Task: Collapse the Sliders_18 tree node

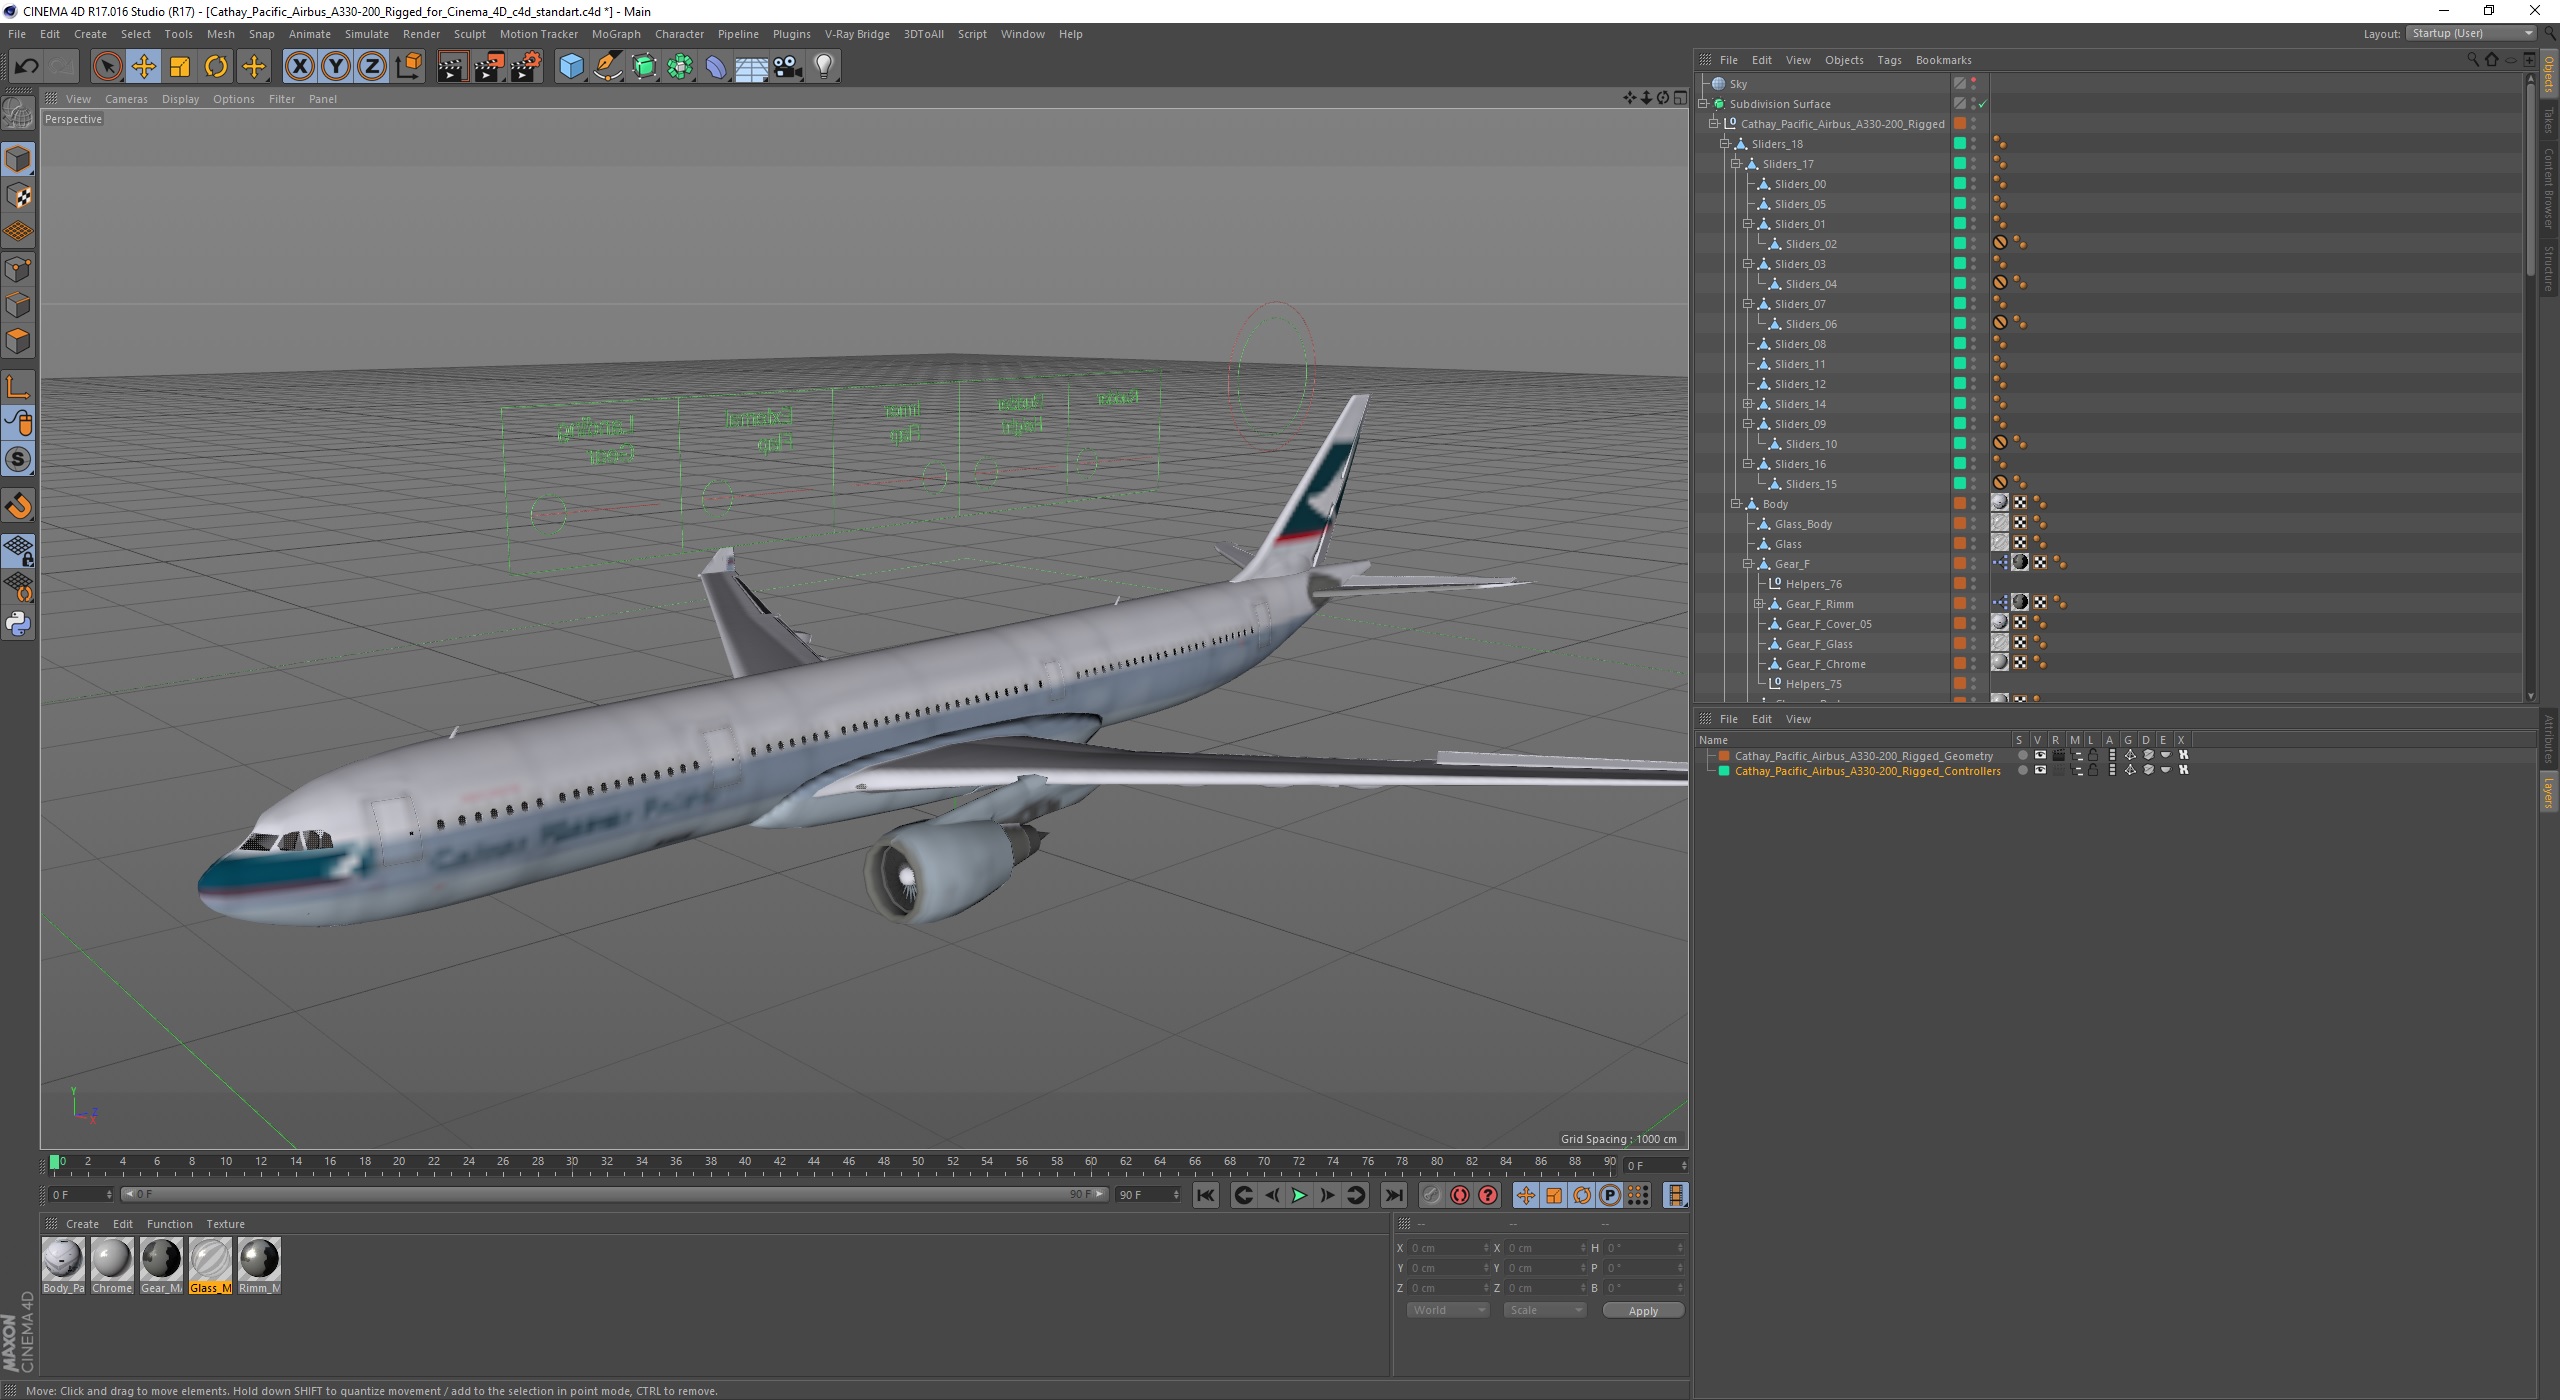Action: pos(1725,144)
